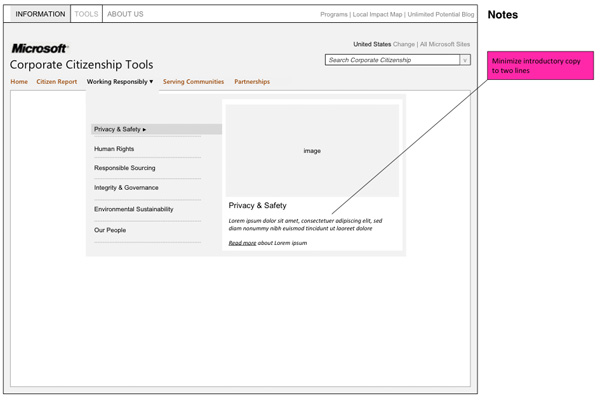Collapse the Working Responsibly dropdown menu
Image resolution: width=600 pixels, height=401 pixels.
120,82
